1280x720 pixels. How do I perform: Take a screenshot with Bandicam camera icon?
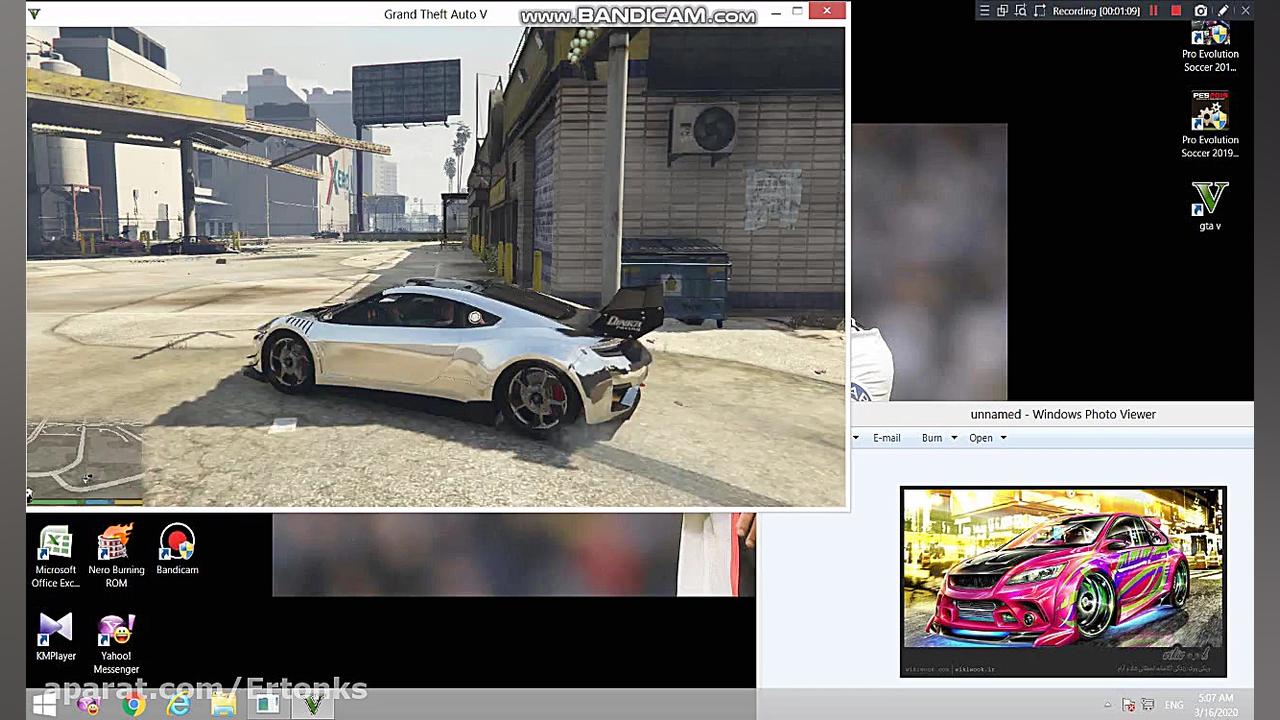point(1201,10)
